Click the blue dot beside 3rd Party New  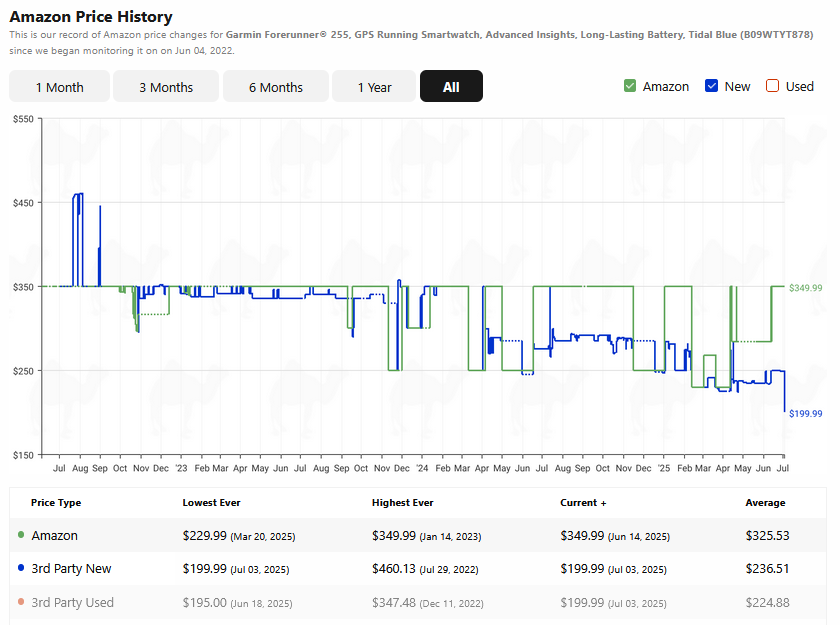click(x=21, y=568)
